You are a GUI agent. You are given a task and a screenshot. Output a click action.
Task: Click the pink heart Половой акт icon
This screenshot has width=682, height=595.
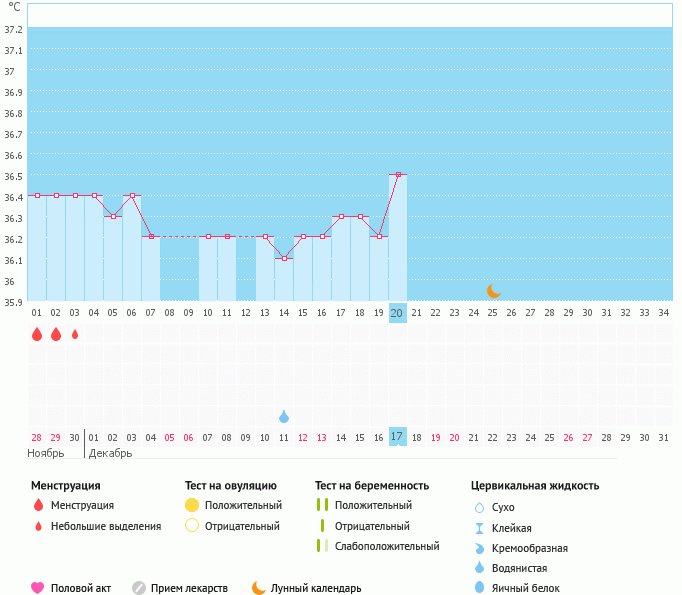[38, 588]
